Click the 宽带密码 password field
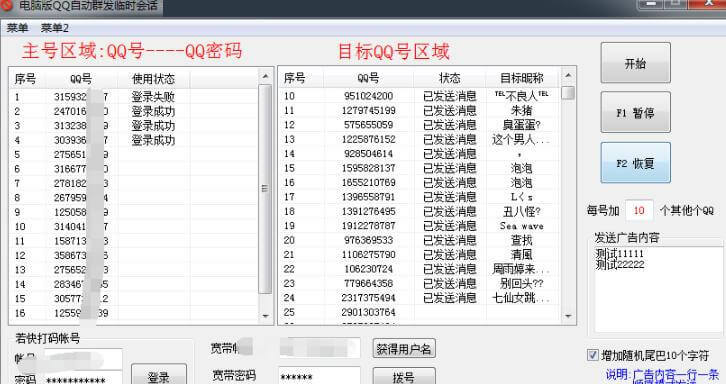 click(x=319, y=376)
